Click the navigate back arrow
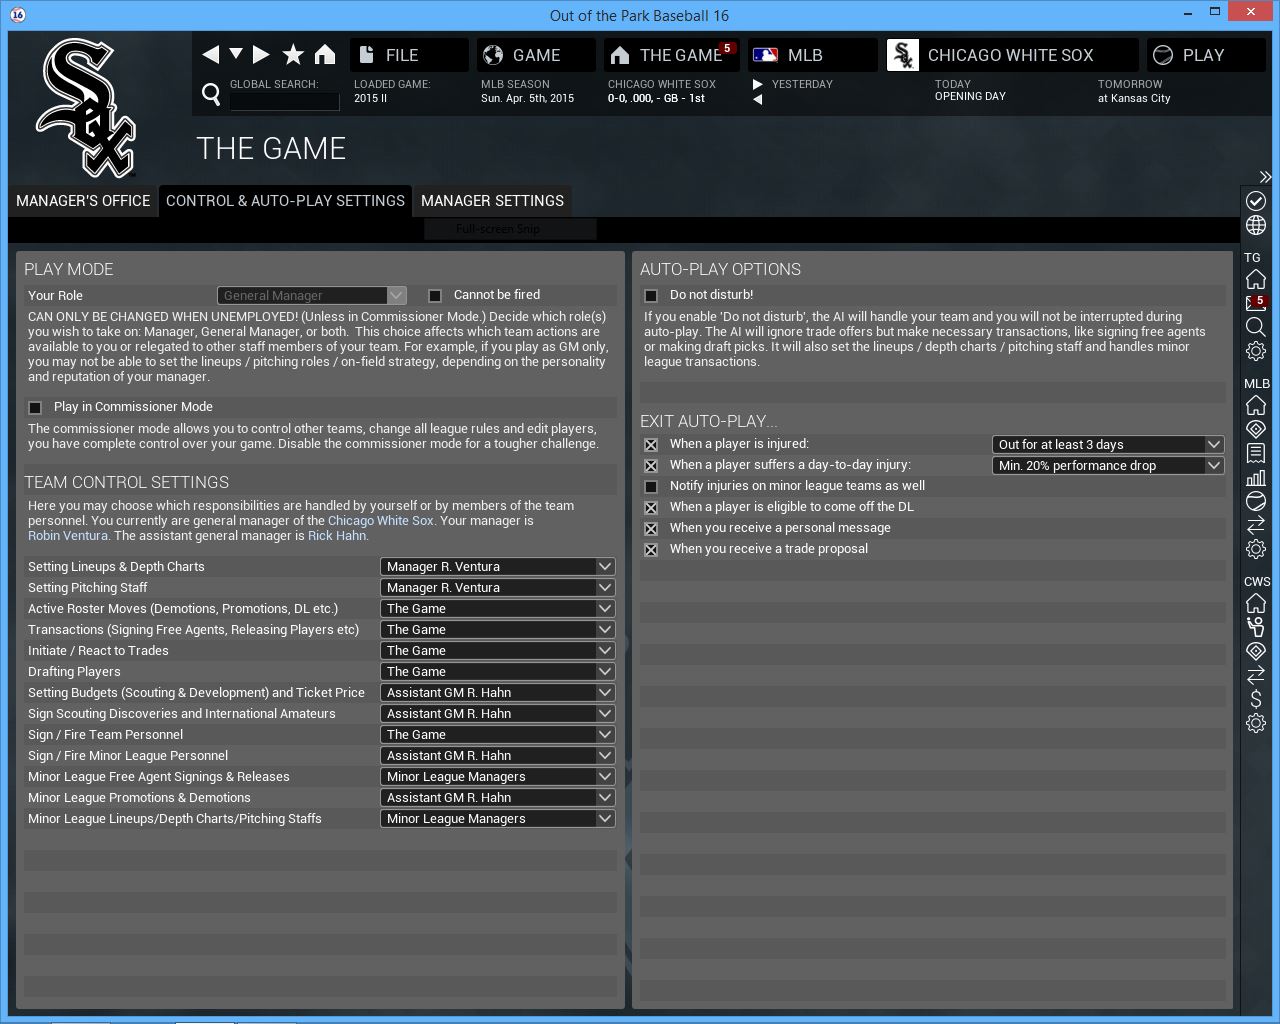This screenshot has width=1280, height=1024. click(x=210, y=55)
